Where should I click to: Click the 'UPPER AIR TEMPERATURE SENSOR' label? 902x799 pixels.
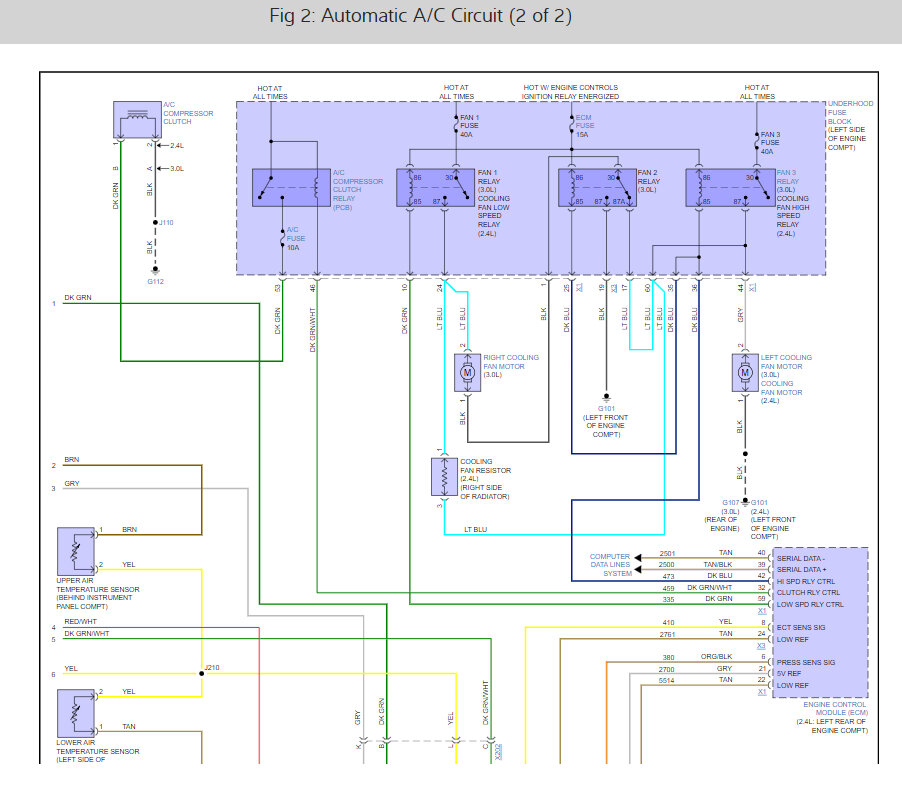coord(98,585)
